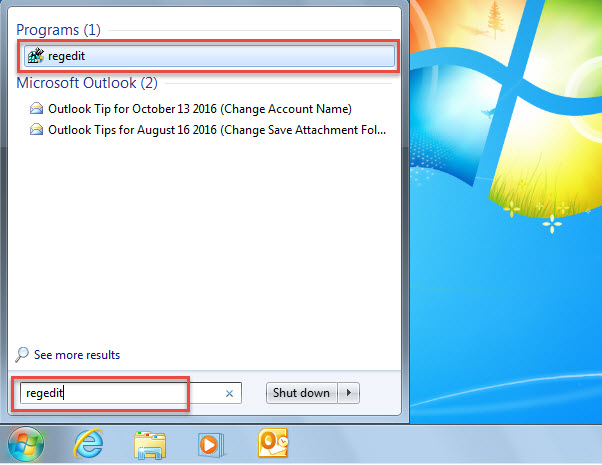Open Windows Explorer folder from the taskbar
602x465 pixels.
(x=150, y=445)
